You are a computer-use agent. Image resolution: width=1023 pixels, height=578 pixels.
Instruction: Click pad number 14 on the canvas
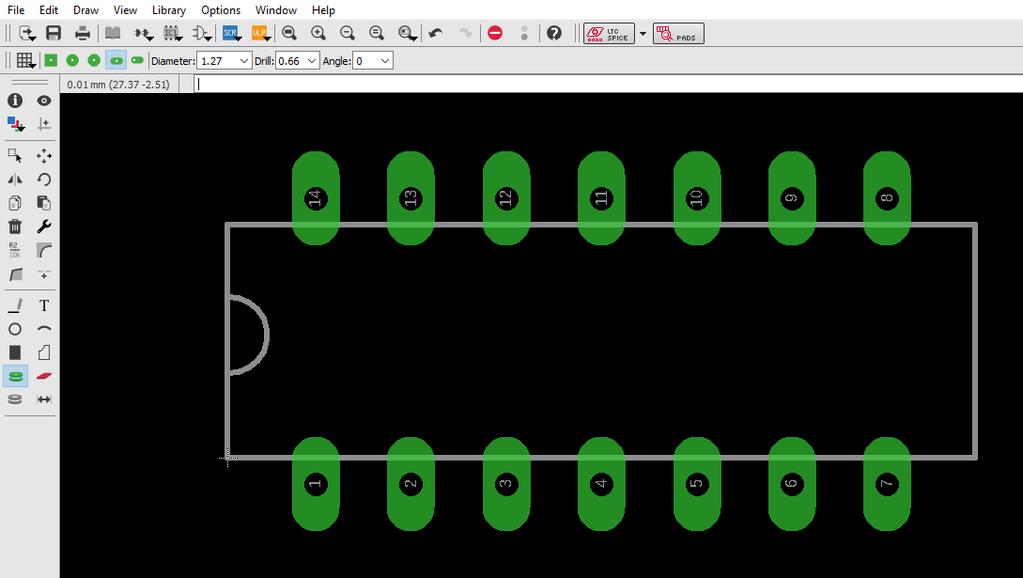click(x=316, y=198)
